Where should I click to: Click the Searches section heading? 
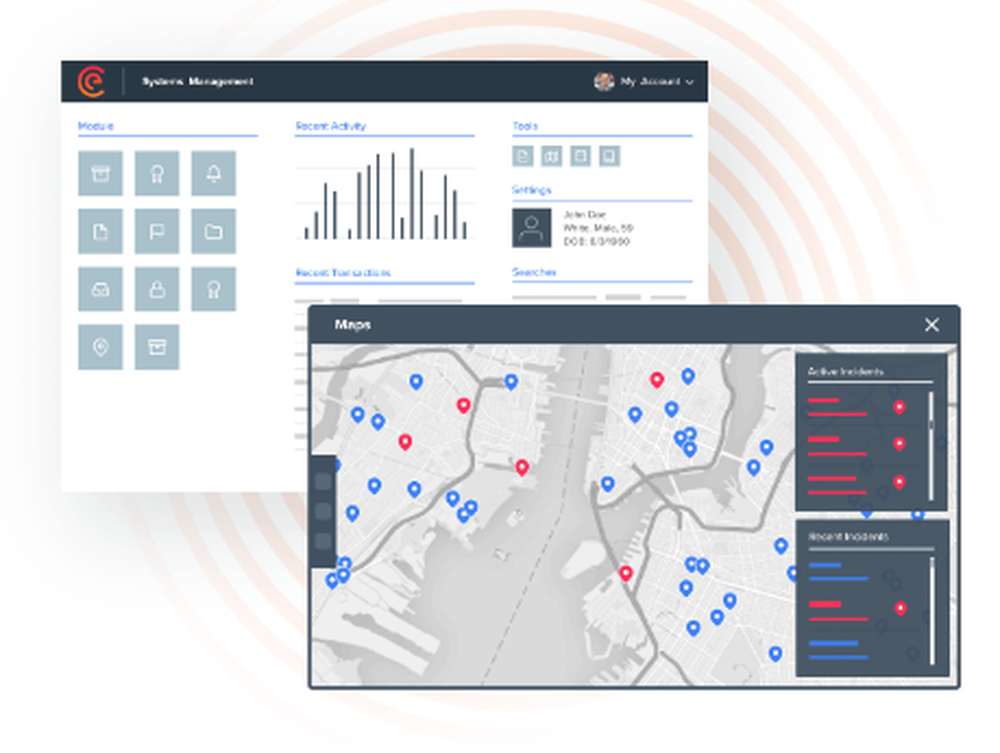pyautogui.click(x=534, y=272)
